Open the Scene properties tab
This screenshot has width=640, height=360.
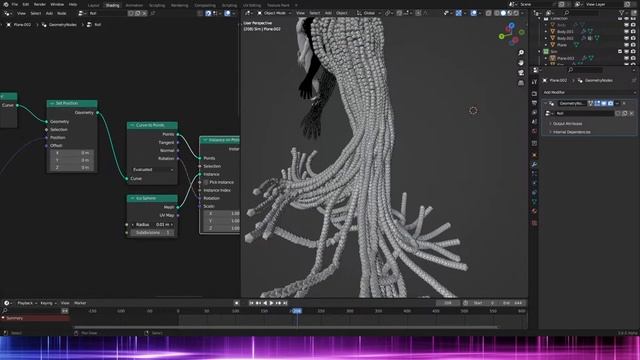tap(534, 122)
